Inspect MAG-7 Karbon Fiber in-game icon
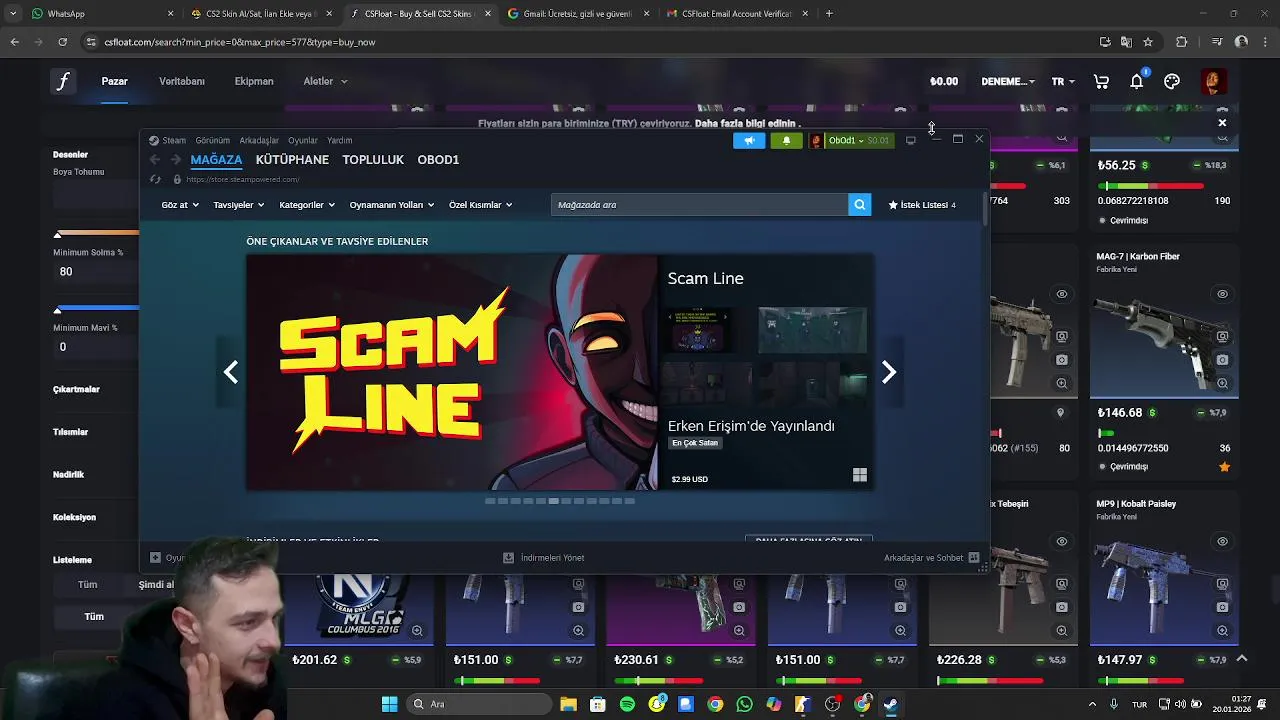The image size is (1280, 720). click(x=1222, y=337)
